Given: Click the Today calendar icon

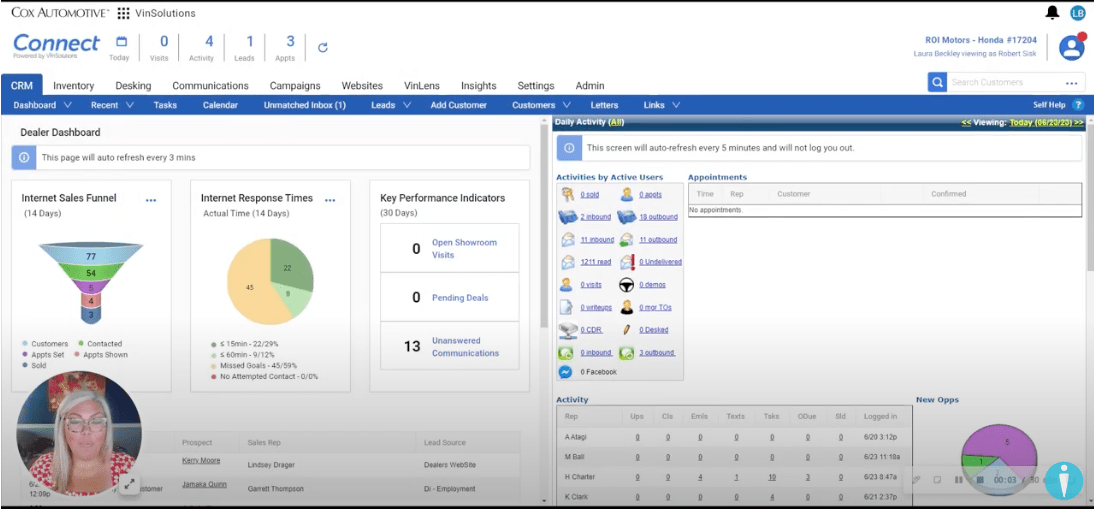Looking at the screenshot, I should click(x=121, y=42).
